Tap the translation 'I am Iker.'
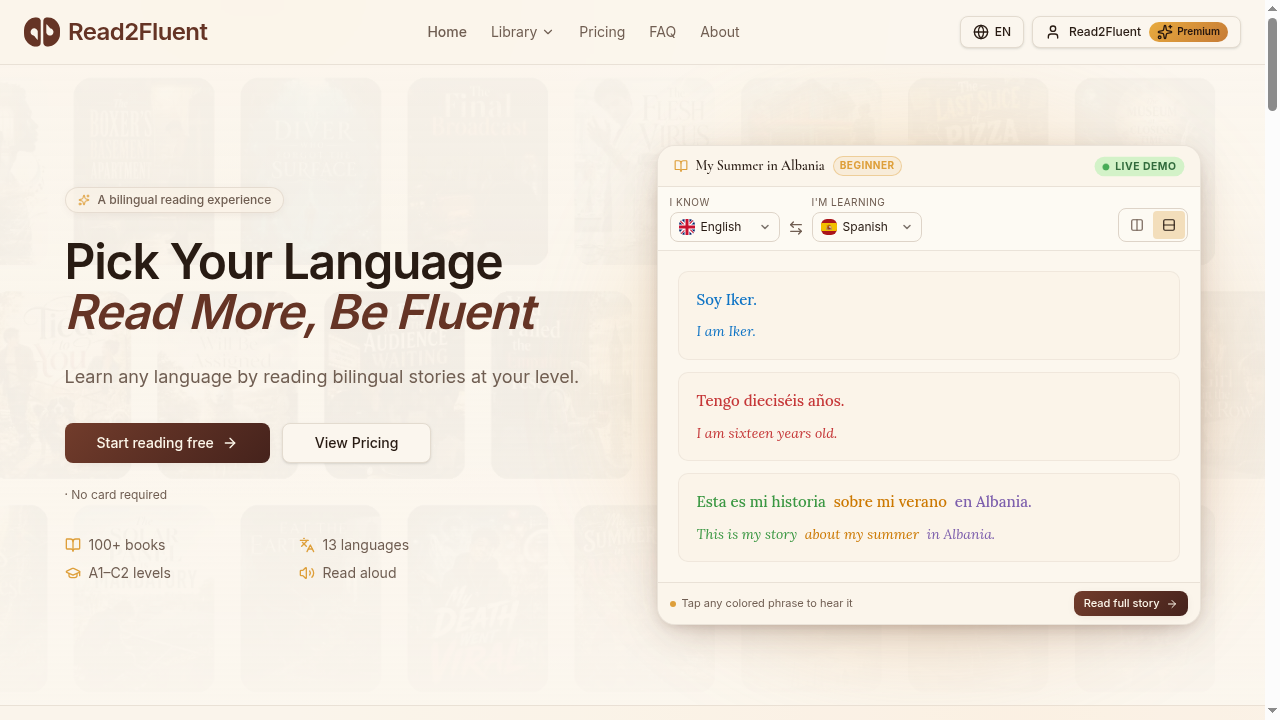Image resolution: width=1280 pixels, height=720 pixels. [x=726, y=331]
